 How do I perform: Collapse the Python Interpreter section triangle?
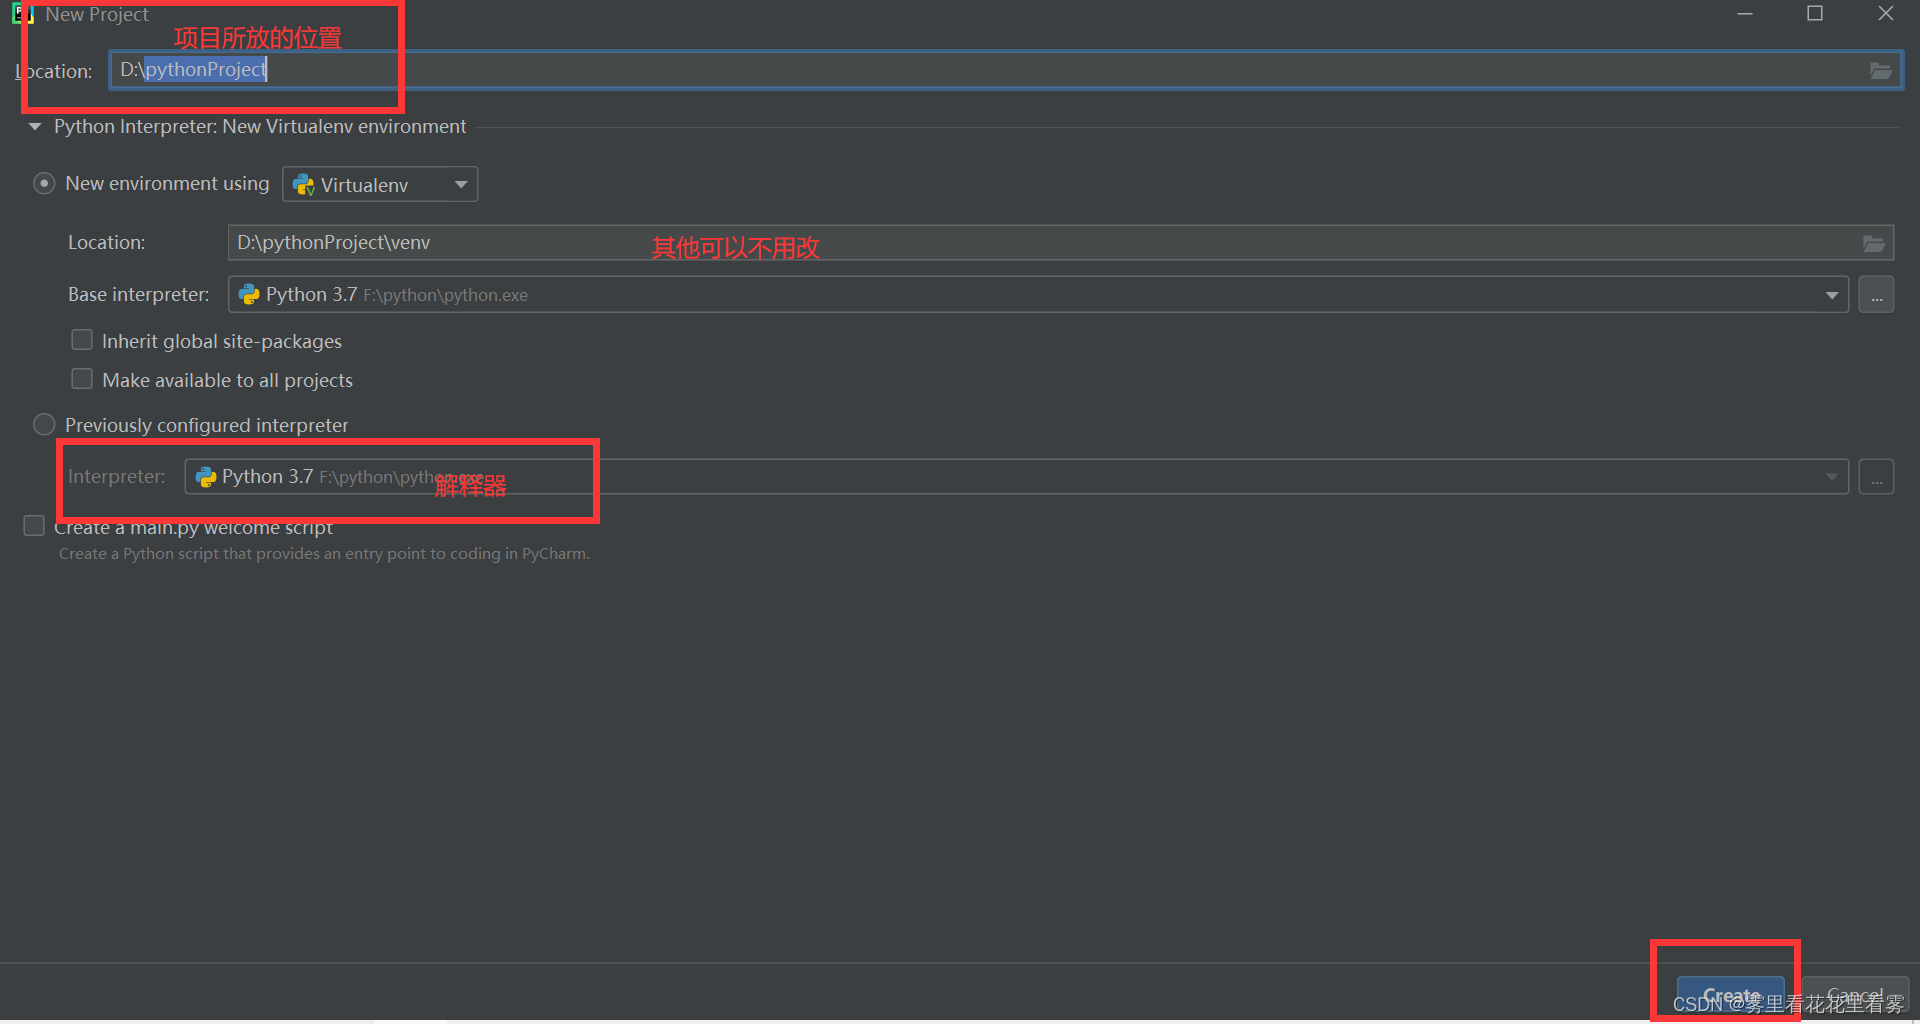35,127
